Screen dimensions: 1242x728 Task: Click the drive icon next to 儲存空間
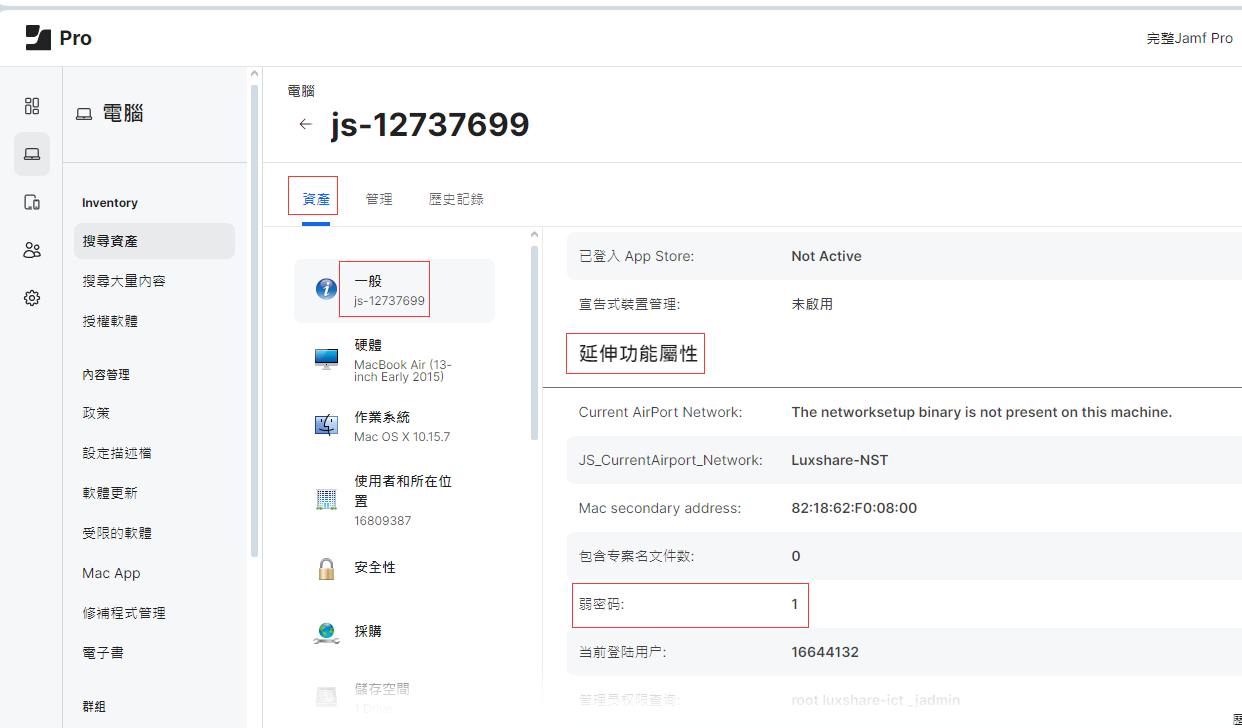[326, 696]
